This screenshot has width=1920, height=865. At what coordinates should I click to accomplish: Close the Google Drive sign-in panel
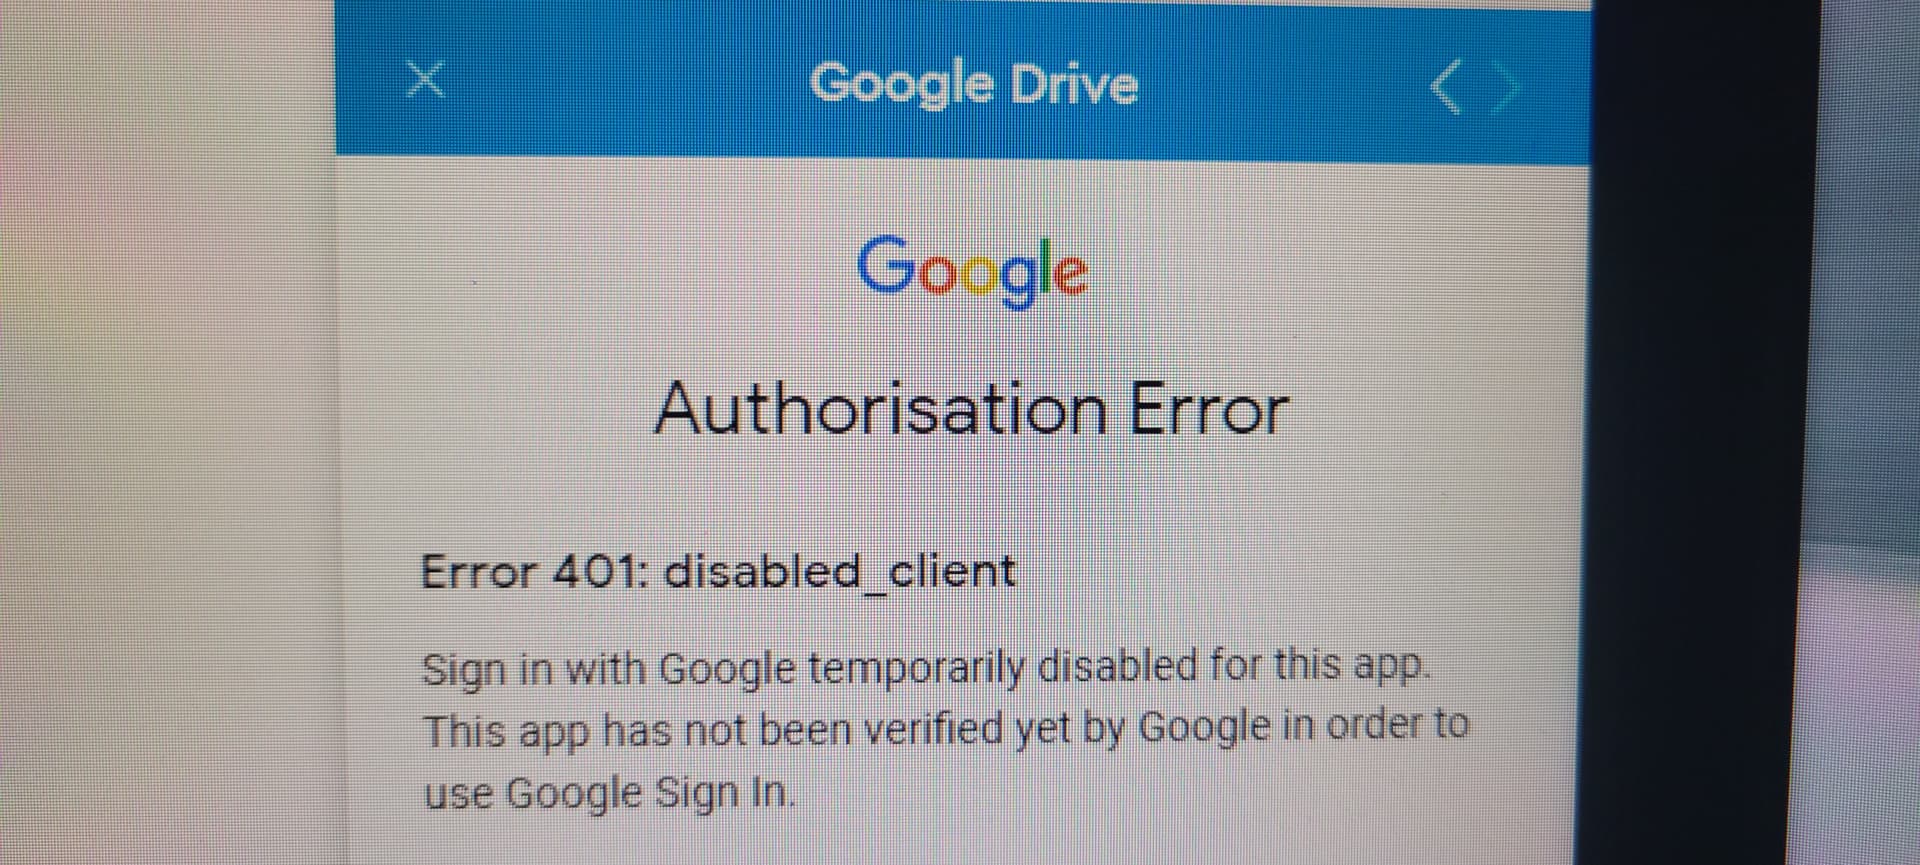coord(427,79)
